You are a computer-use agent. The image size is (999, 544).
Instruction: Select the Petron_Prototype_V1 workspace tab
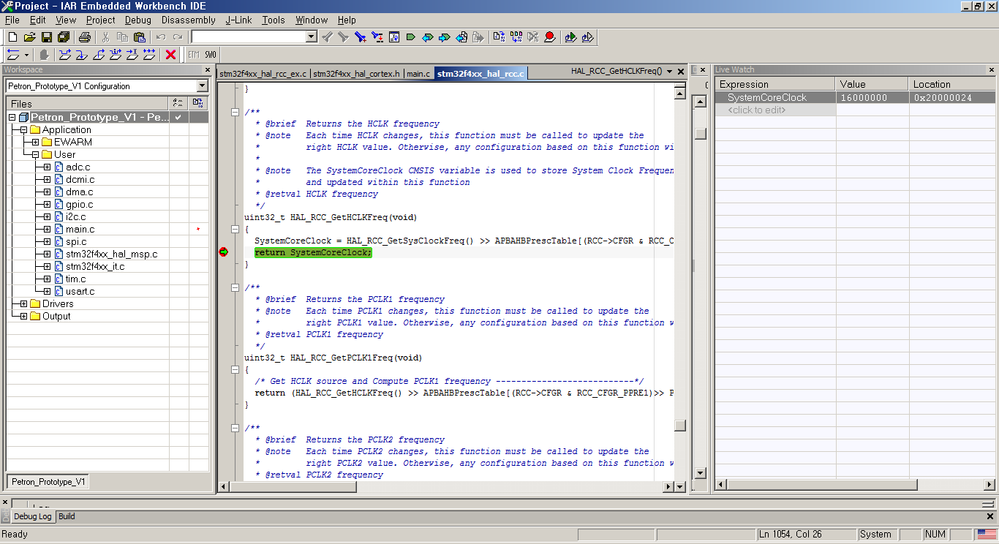48,482
